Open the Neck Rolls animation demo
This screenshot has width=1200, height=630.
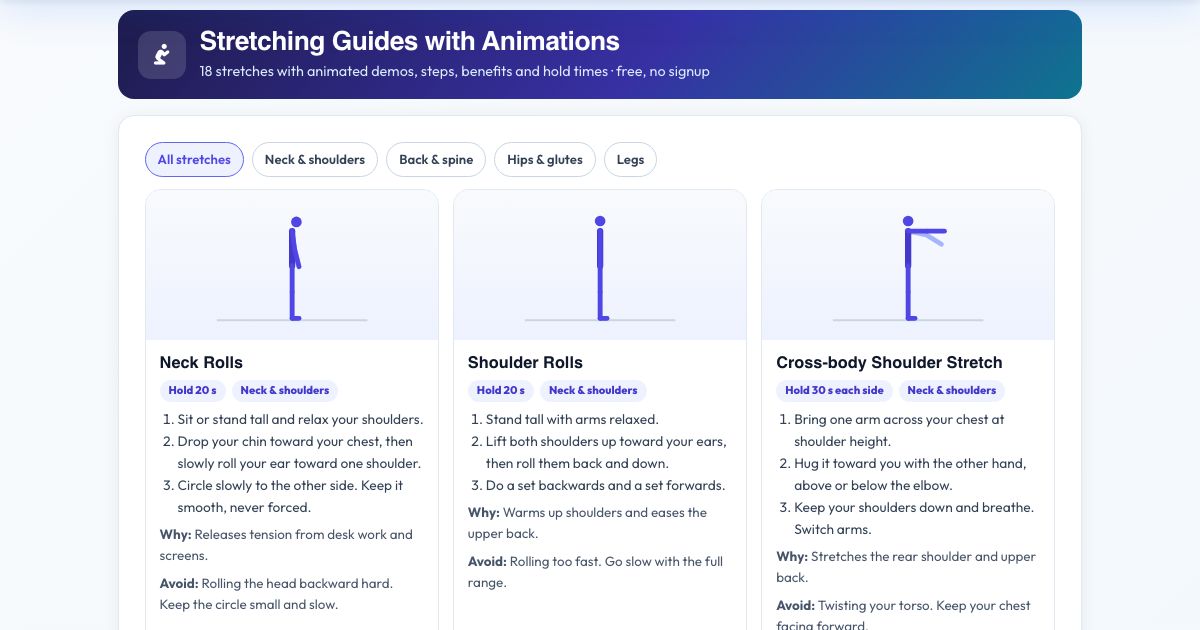click(292, 265)
